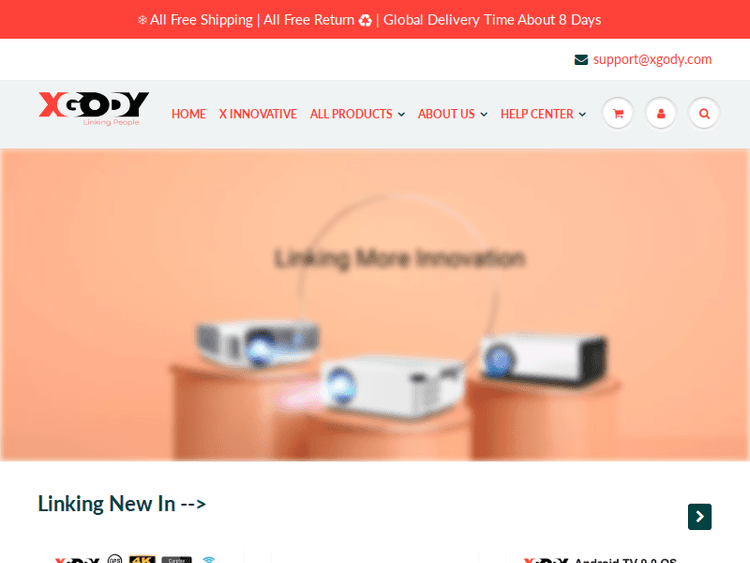This screenshot has width=750, height=563.
Task: Open the ABOUT US menu label
Action: (x=446, y=114)
